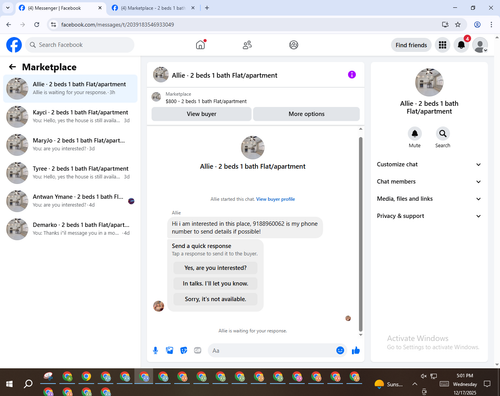Attach a photo file icon
The image size is (500, 396).
tap(170, 350)
